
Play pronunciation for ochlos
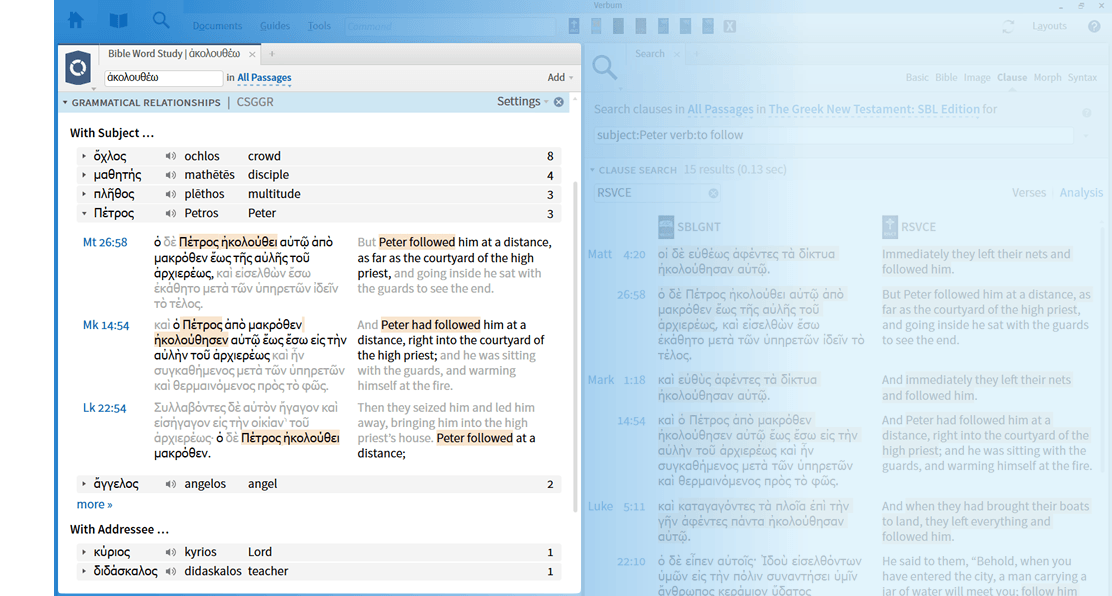pos(171,156)
